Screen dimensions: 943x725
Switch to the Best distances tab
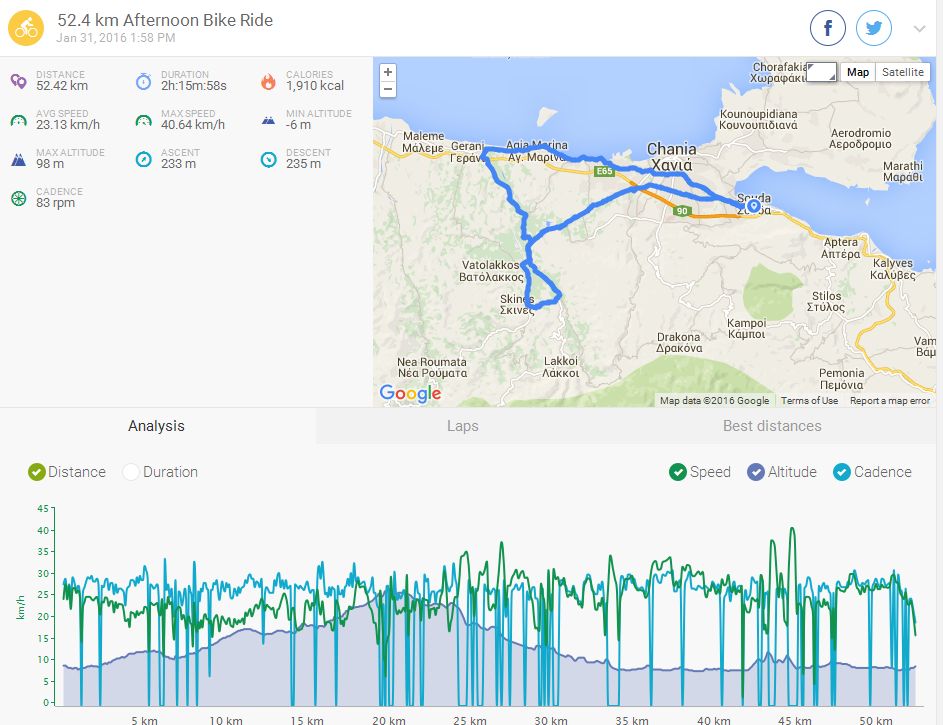click(x=772, y=426)
